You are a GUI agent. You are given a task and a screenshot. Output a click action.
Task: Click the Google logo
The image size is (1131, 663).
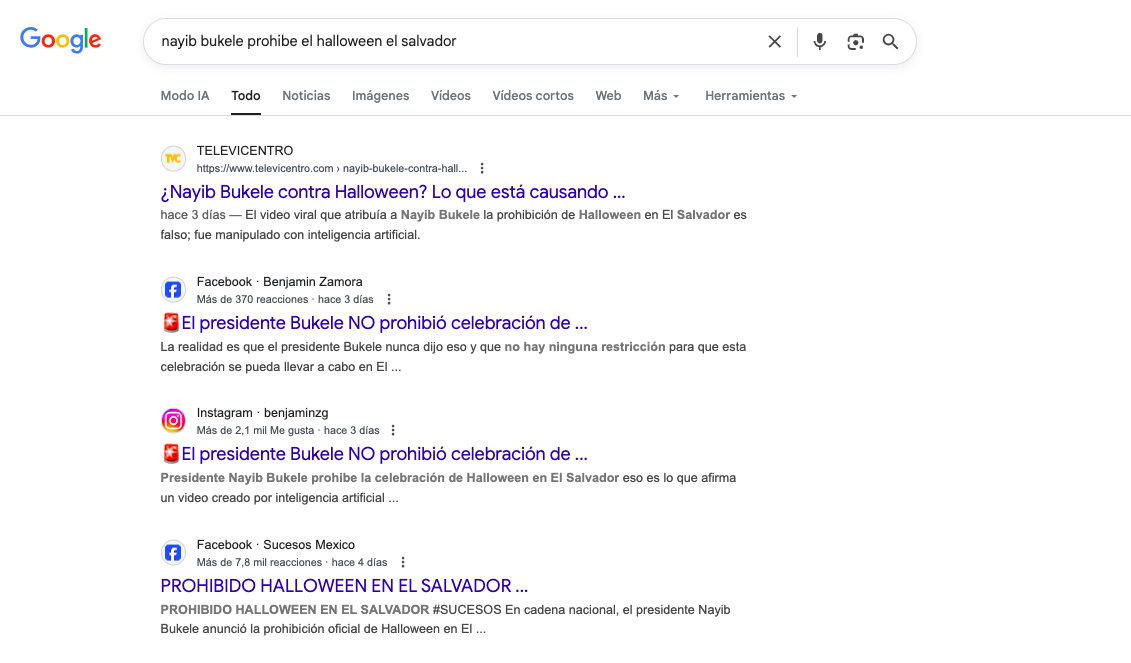[x=61, y=40]
